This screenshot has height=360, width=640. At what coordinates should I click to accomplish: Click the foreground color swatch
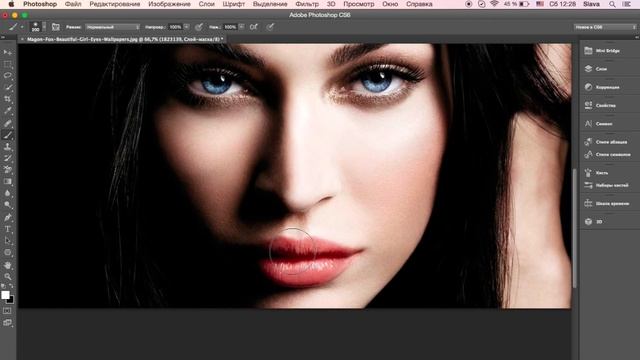5,295
